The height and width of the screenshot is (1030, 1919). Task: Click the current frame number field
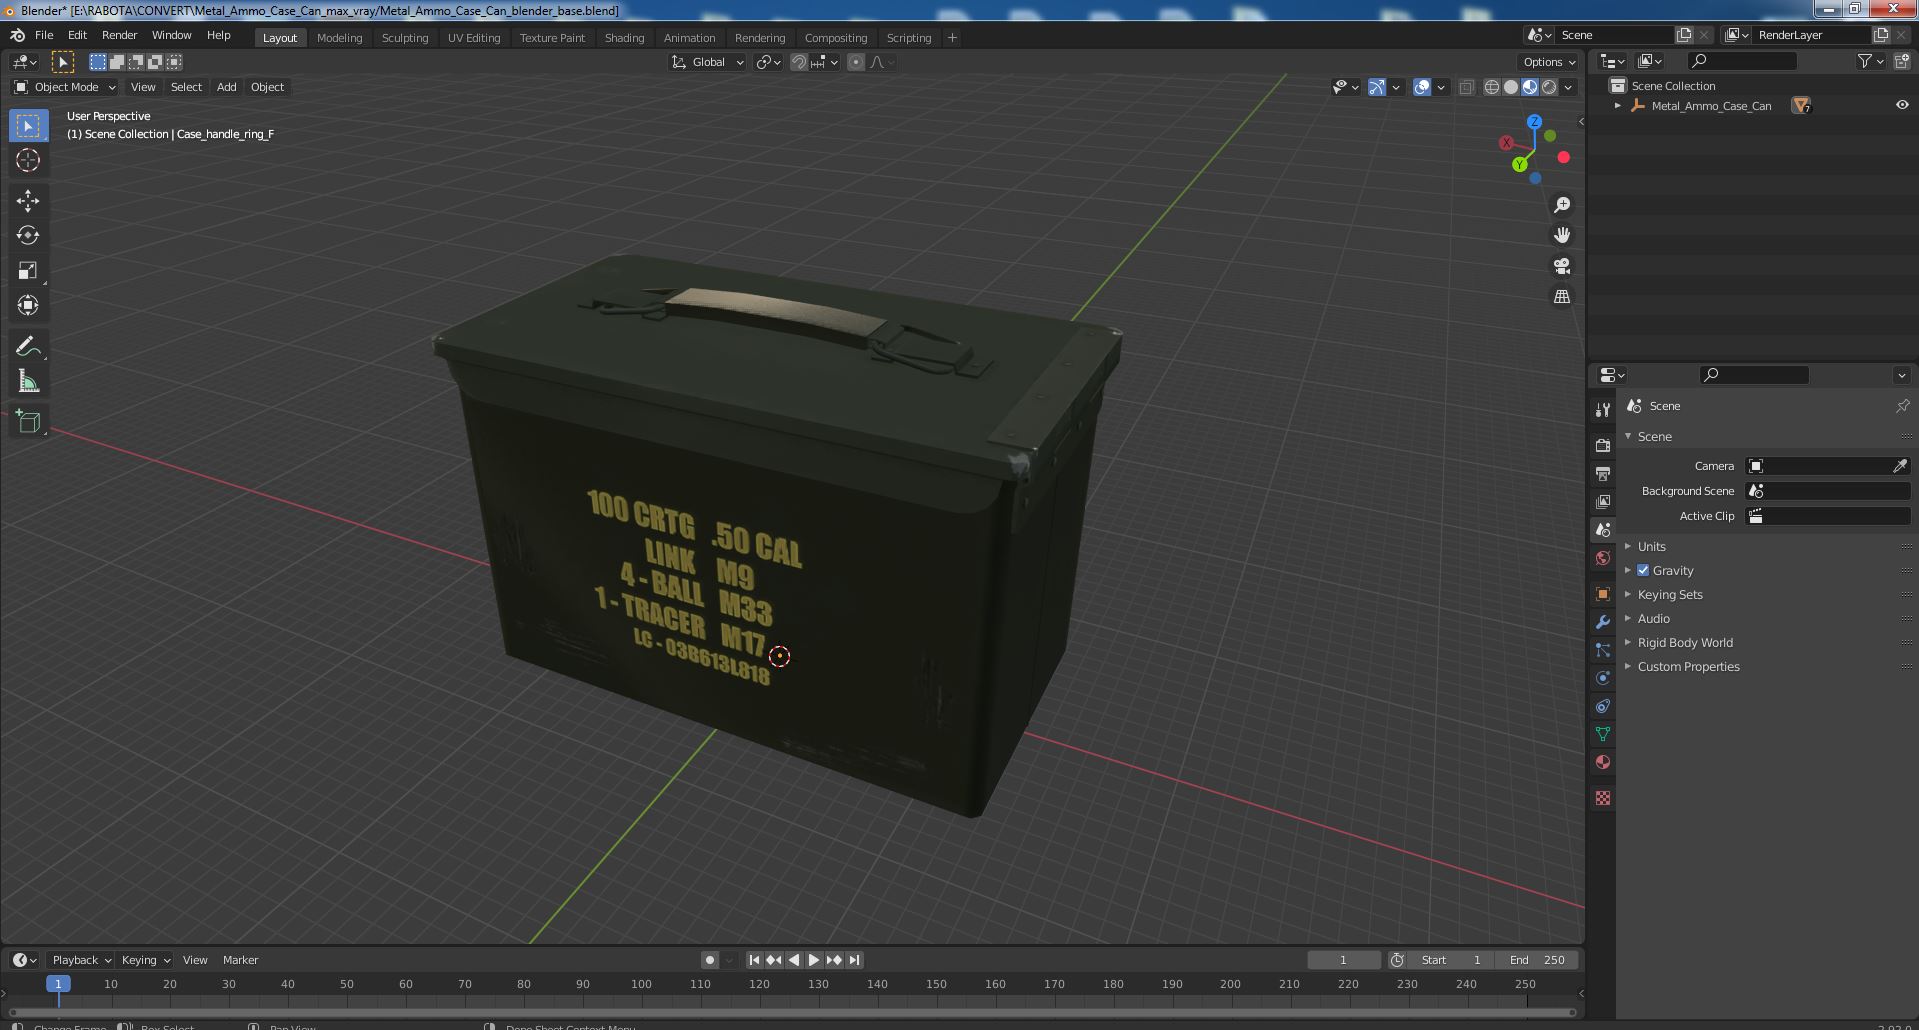click(x=1343, y=960)
